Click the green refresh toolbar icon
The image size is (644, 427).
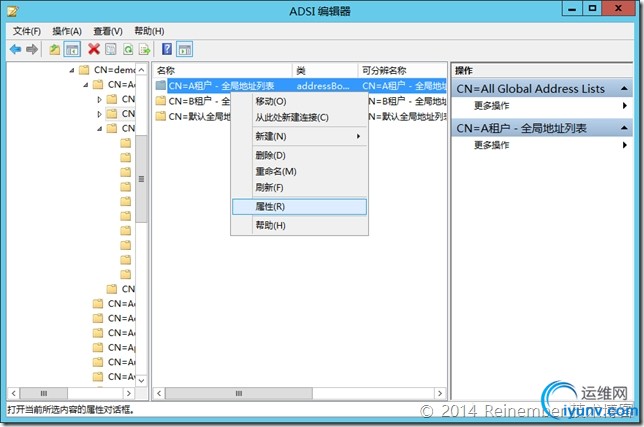click(x=128, y=50)
